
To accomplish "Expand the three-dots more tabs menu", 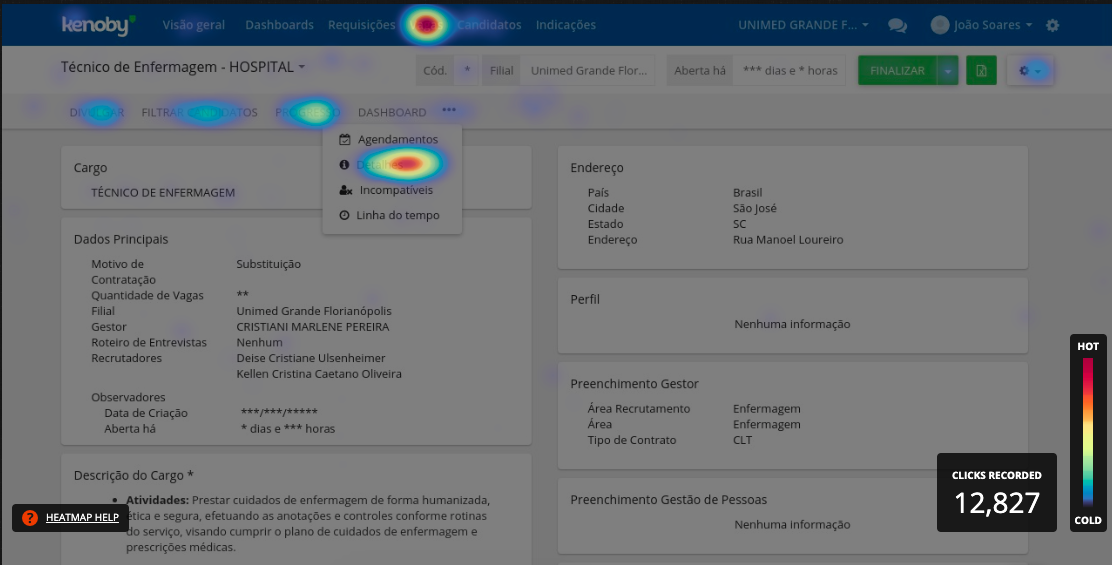I will [x=449, y=111].
